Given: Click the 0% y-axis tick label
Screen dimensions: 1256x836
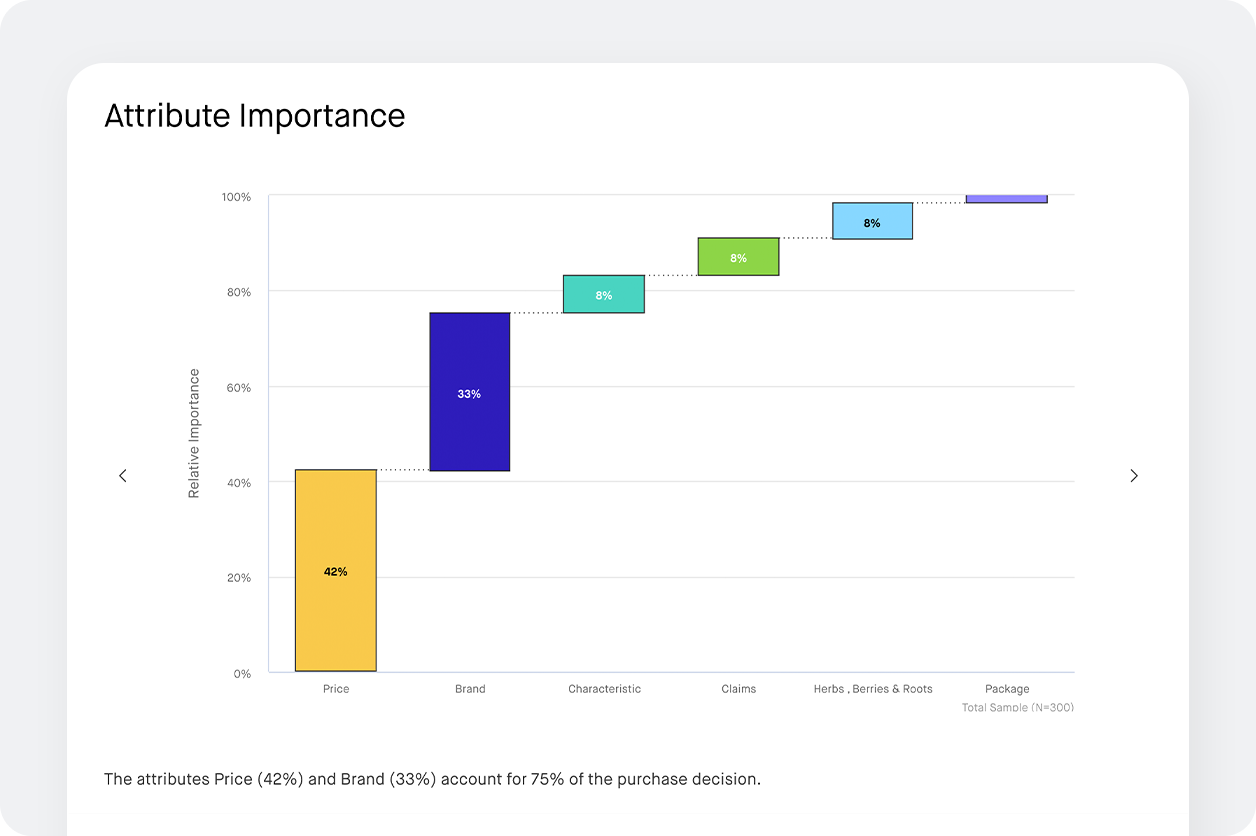Looking at the screenshot, I should click(242, 674).
